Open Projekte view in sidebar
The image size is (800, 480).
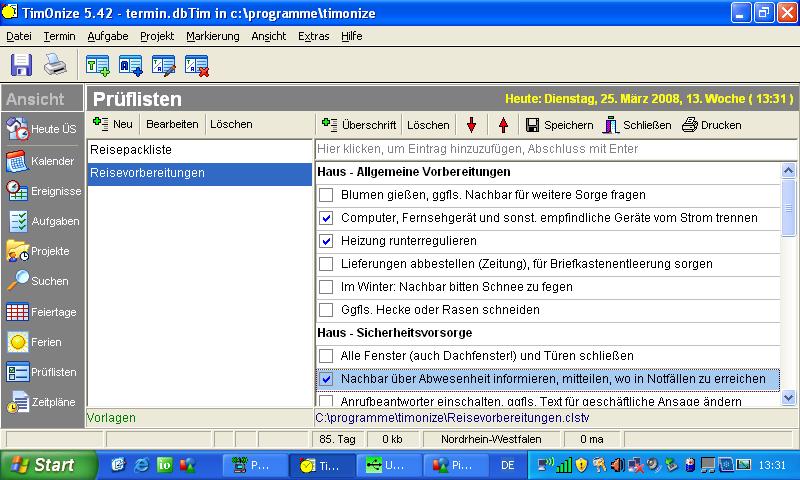(41, 251)
